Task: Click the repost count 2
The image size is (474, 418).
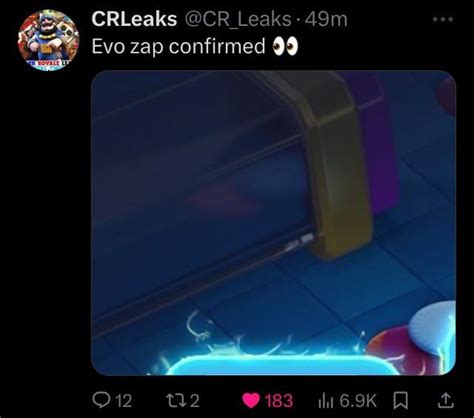Action: [195, 400]
